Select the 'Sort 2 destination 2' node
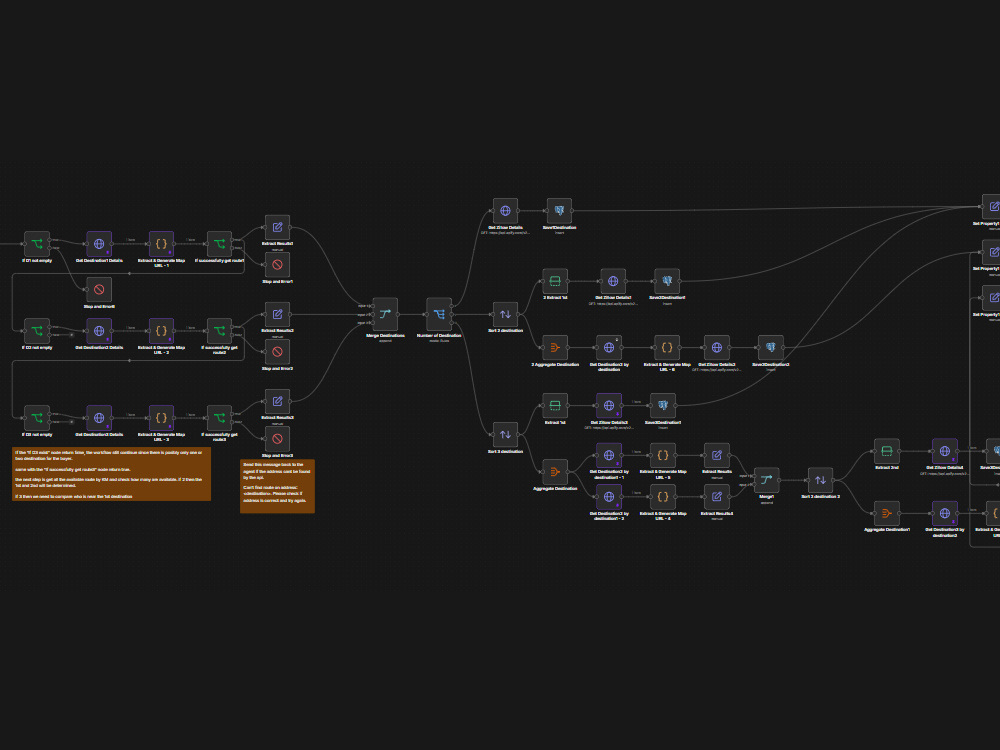This screenshot has height=750, width=1000. 820,480
